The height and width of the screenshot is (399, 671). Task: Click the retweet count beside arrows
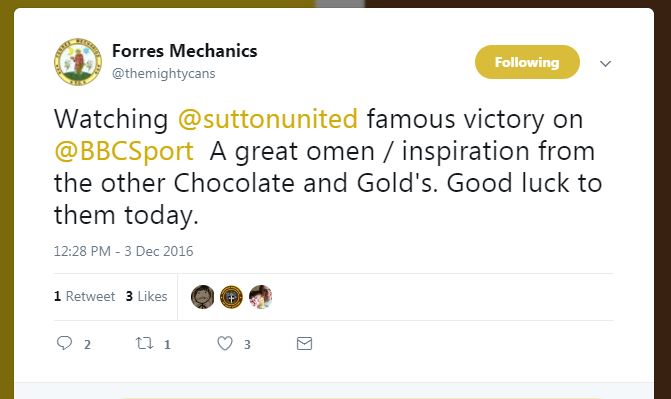(x=167, y=345)
